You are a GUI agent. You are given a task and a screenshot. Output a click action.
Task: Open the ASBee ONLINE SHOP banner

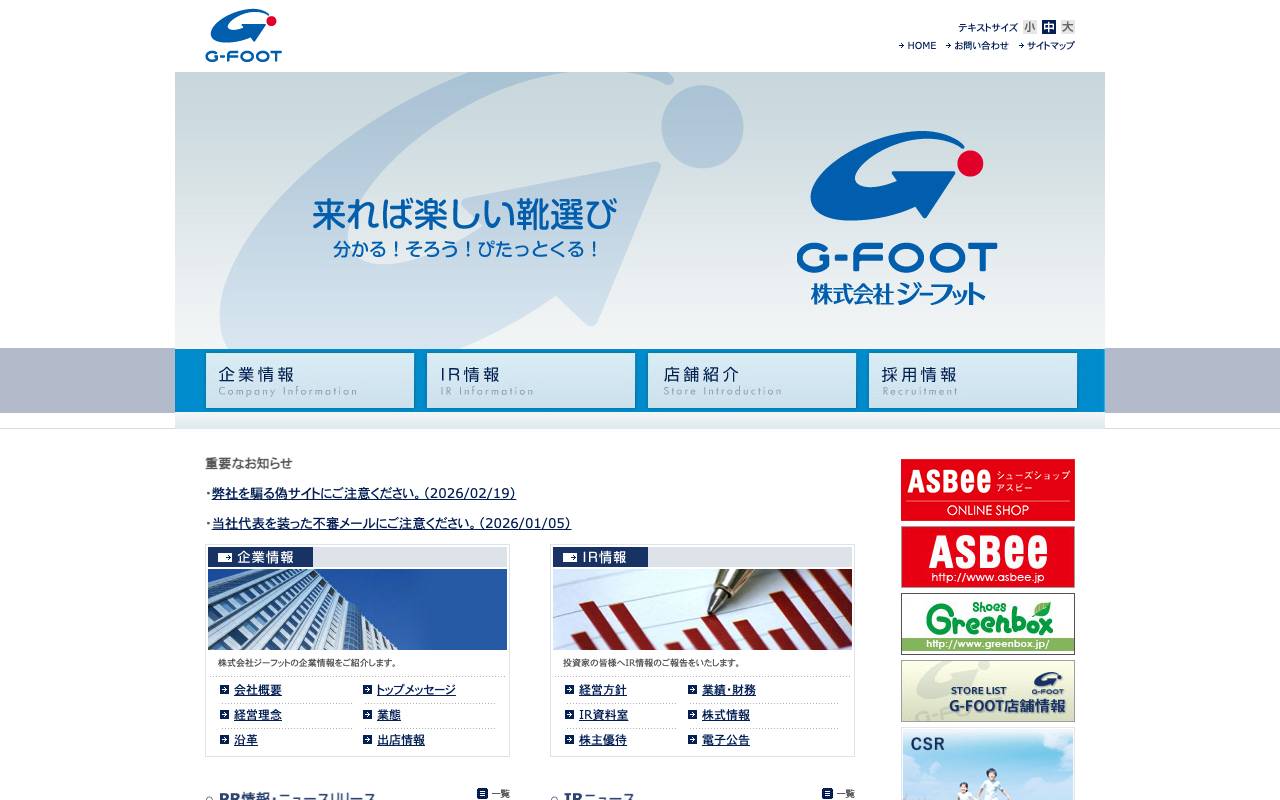tap(987, 490)
